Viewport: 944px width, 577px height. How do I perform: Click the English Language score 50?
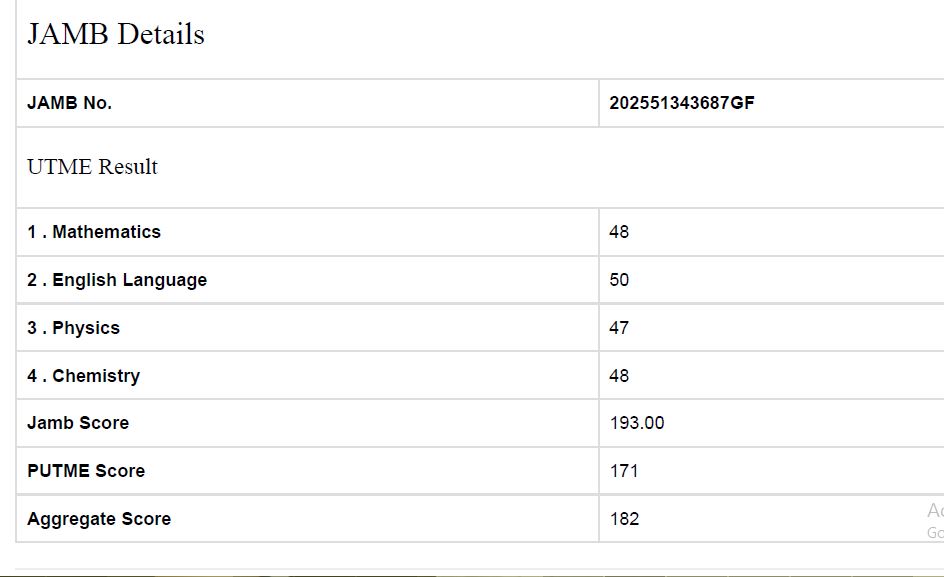pyautogui.click(x=619, y=280)
